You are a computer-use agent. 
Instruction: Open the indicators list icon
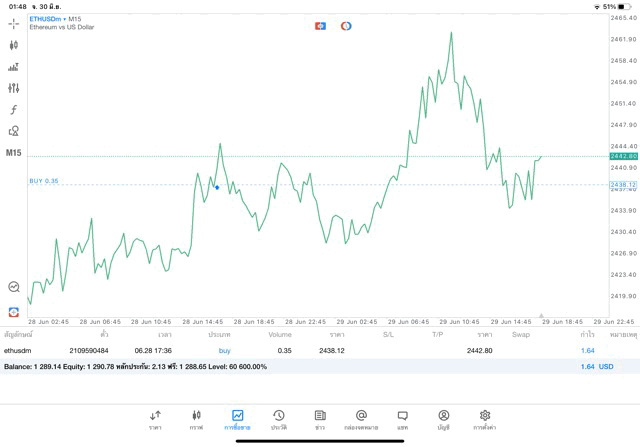(x=14, y=67)
